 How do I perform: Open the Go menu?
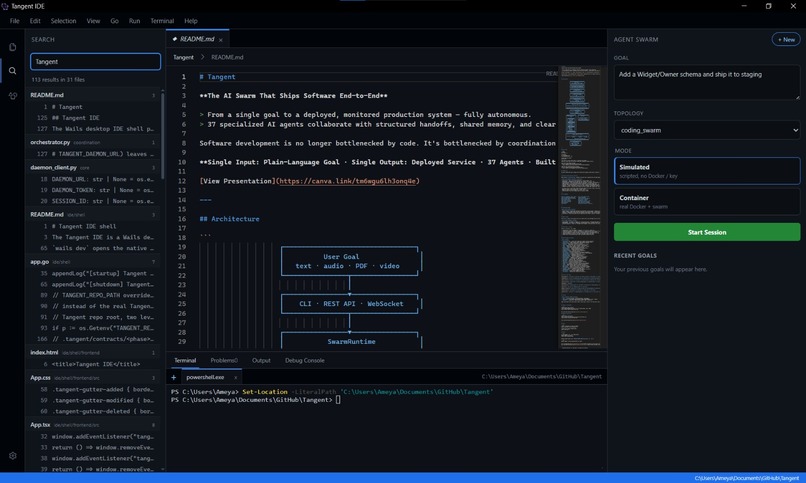(x=114, y=21)
